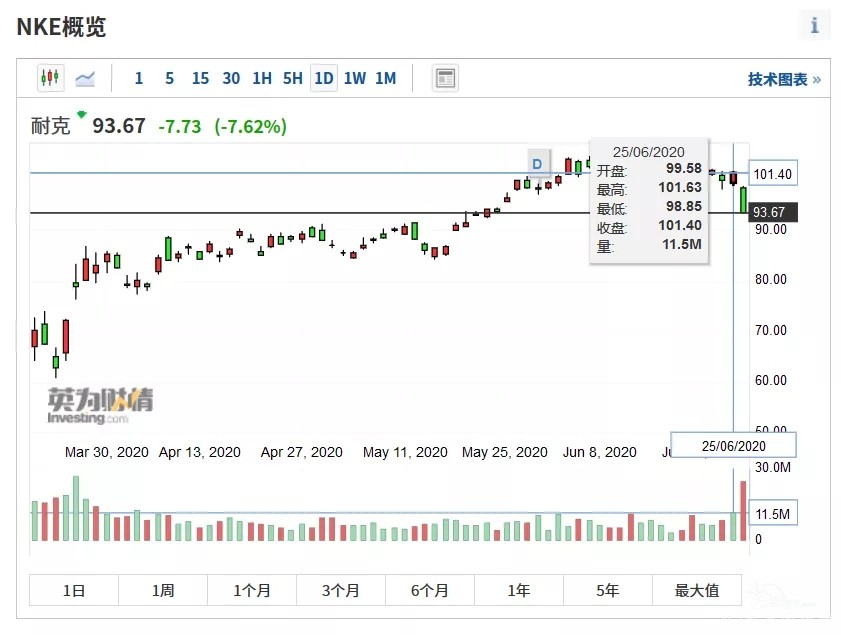Switch to the area line chart icon

[85, 78]
